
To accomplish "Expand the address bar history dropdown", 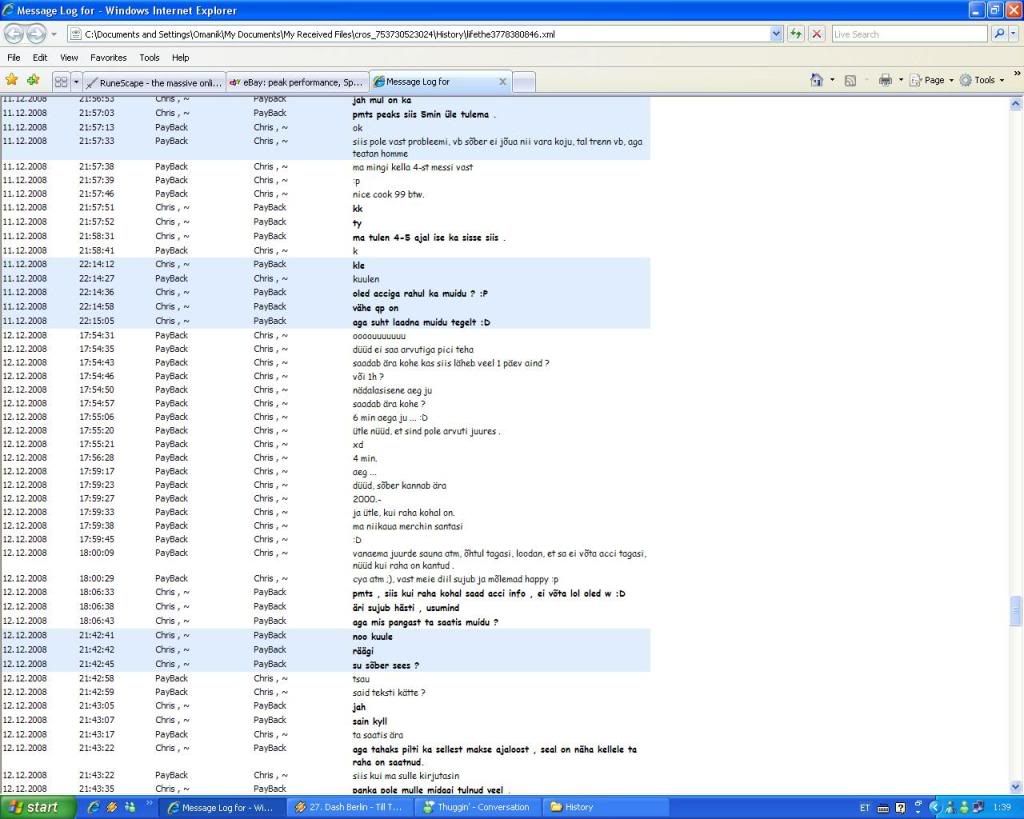I will (776, 34).
